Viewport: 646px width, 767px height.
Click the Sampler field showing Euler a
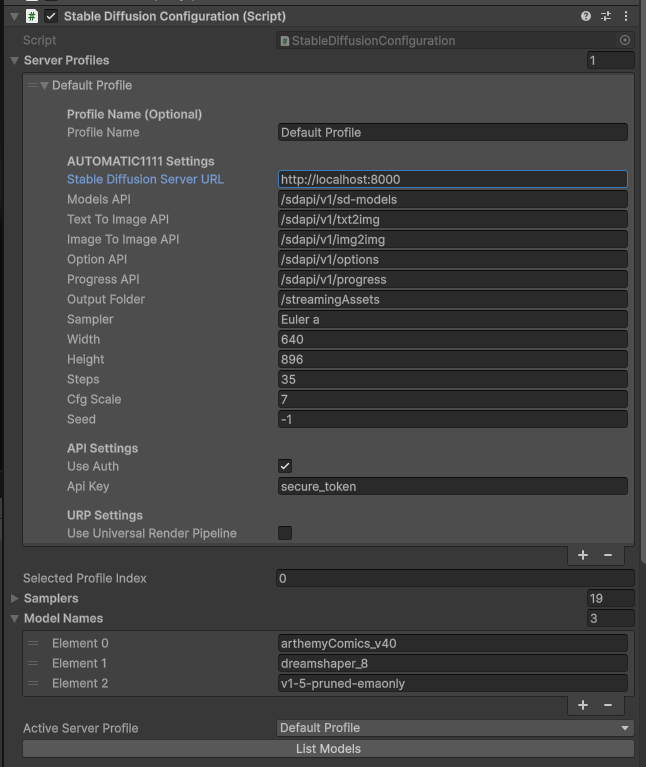453,319
